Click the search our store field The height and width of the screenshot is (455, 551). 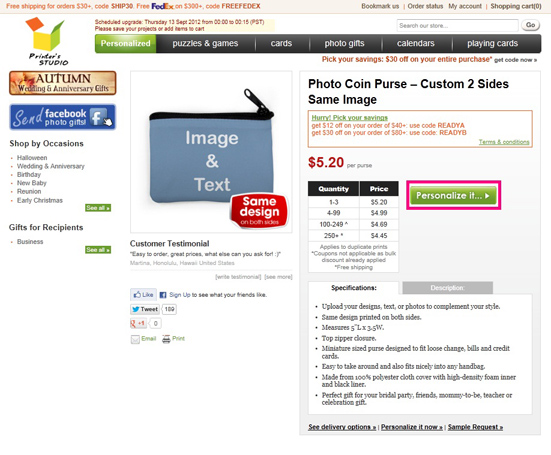tap(458, 26)
